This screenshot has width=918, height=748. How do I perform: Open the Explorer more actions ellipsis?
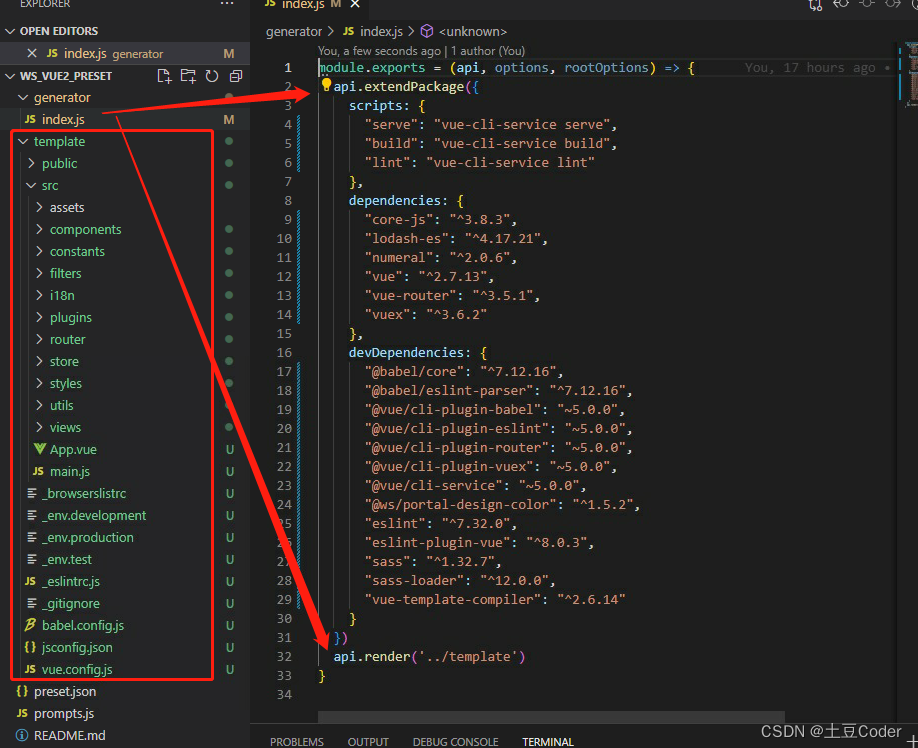click(x=227, y=4)
